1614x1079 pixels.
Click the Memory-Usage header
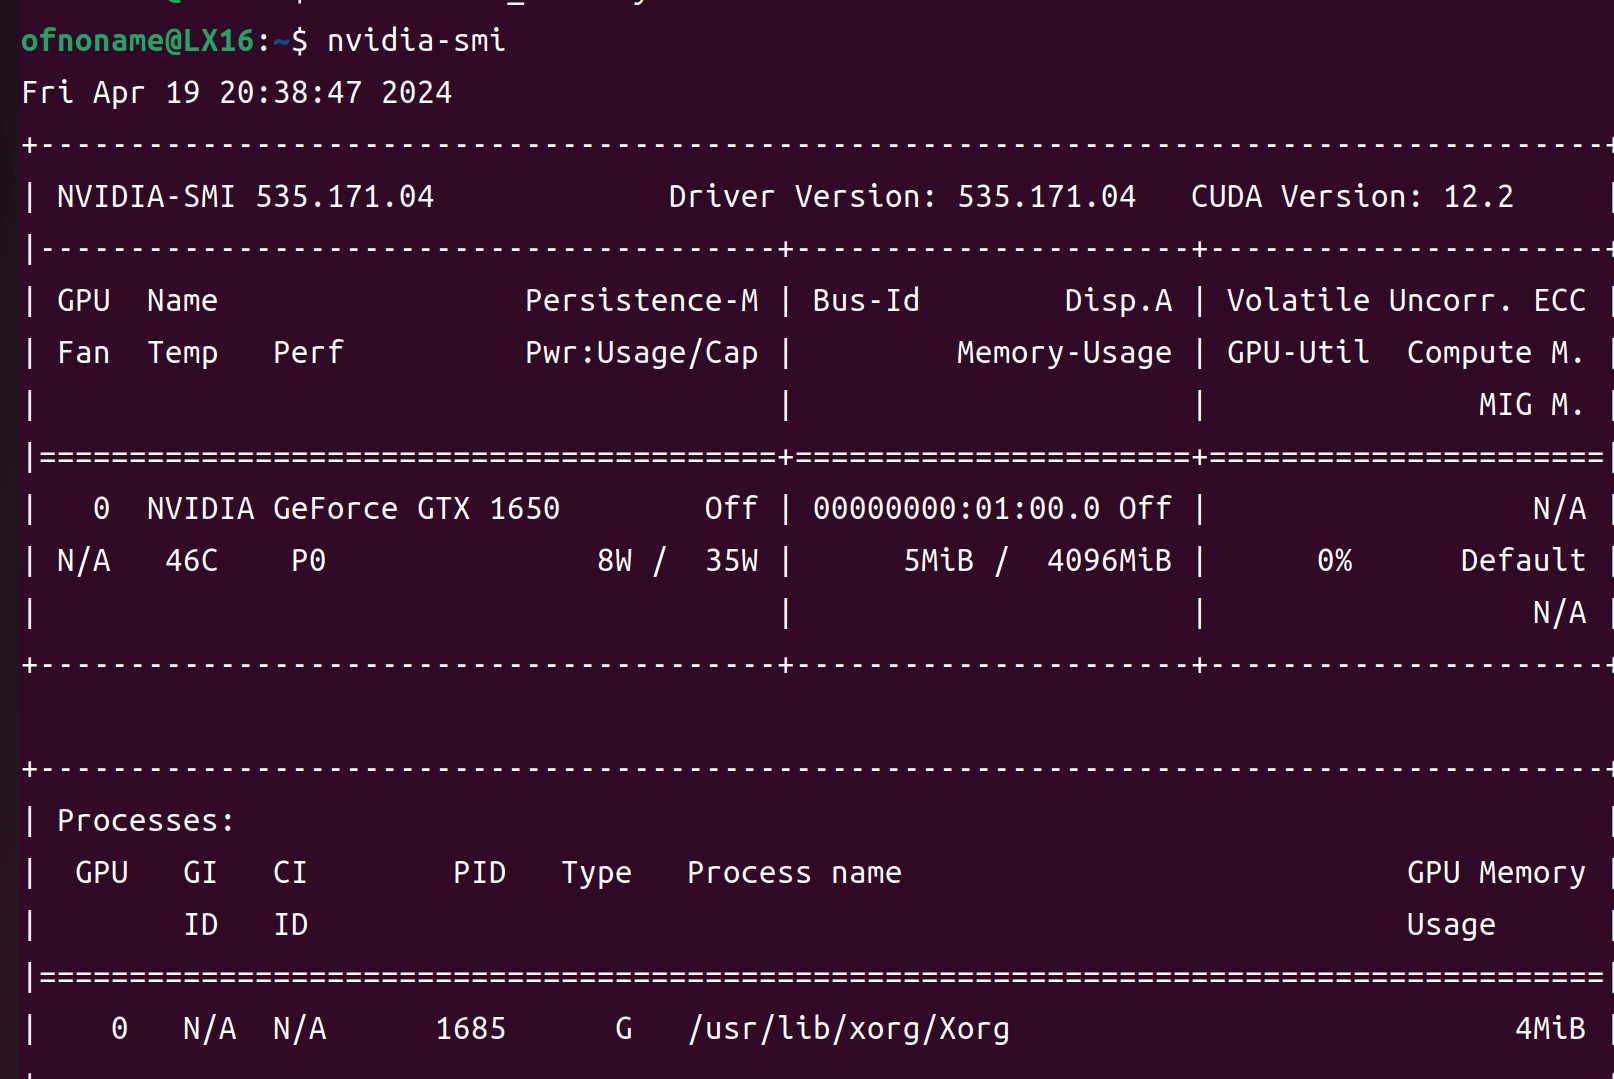[x=1064, y=353]
